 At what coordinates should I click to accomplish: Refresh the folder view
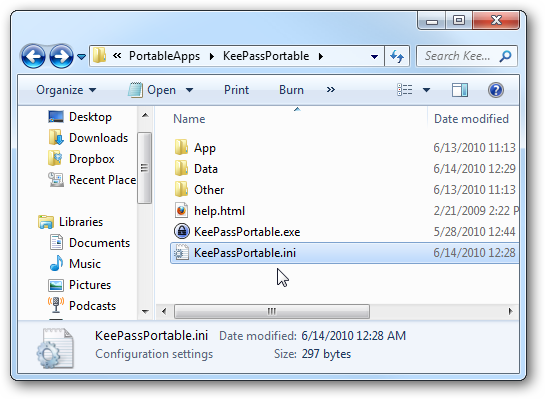[x=397, y=56]
